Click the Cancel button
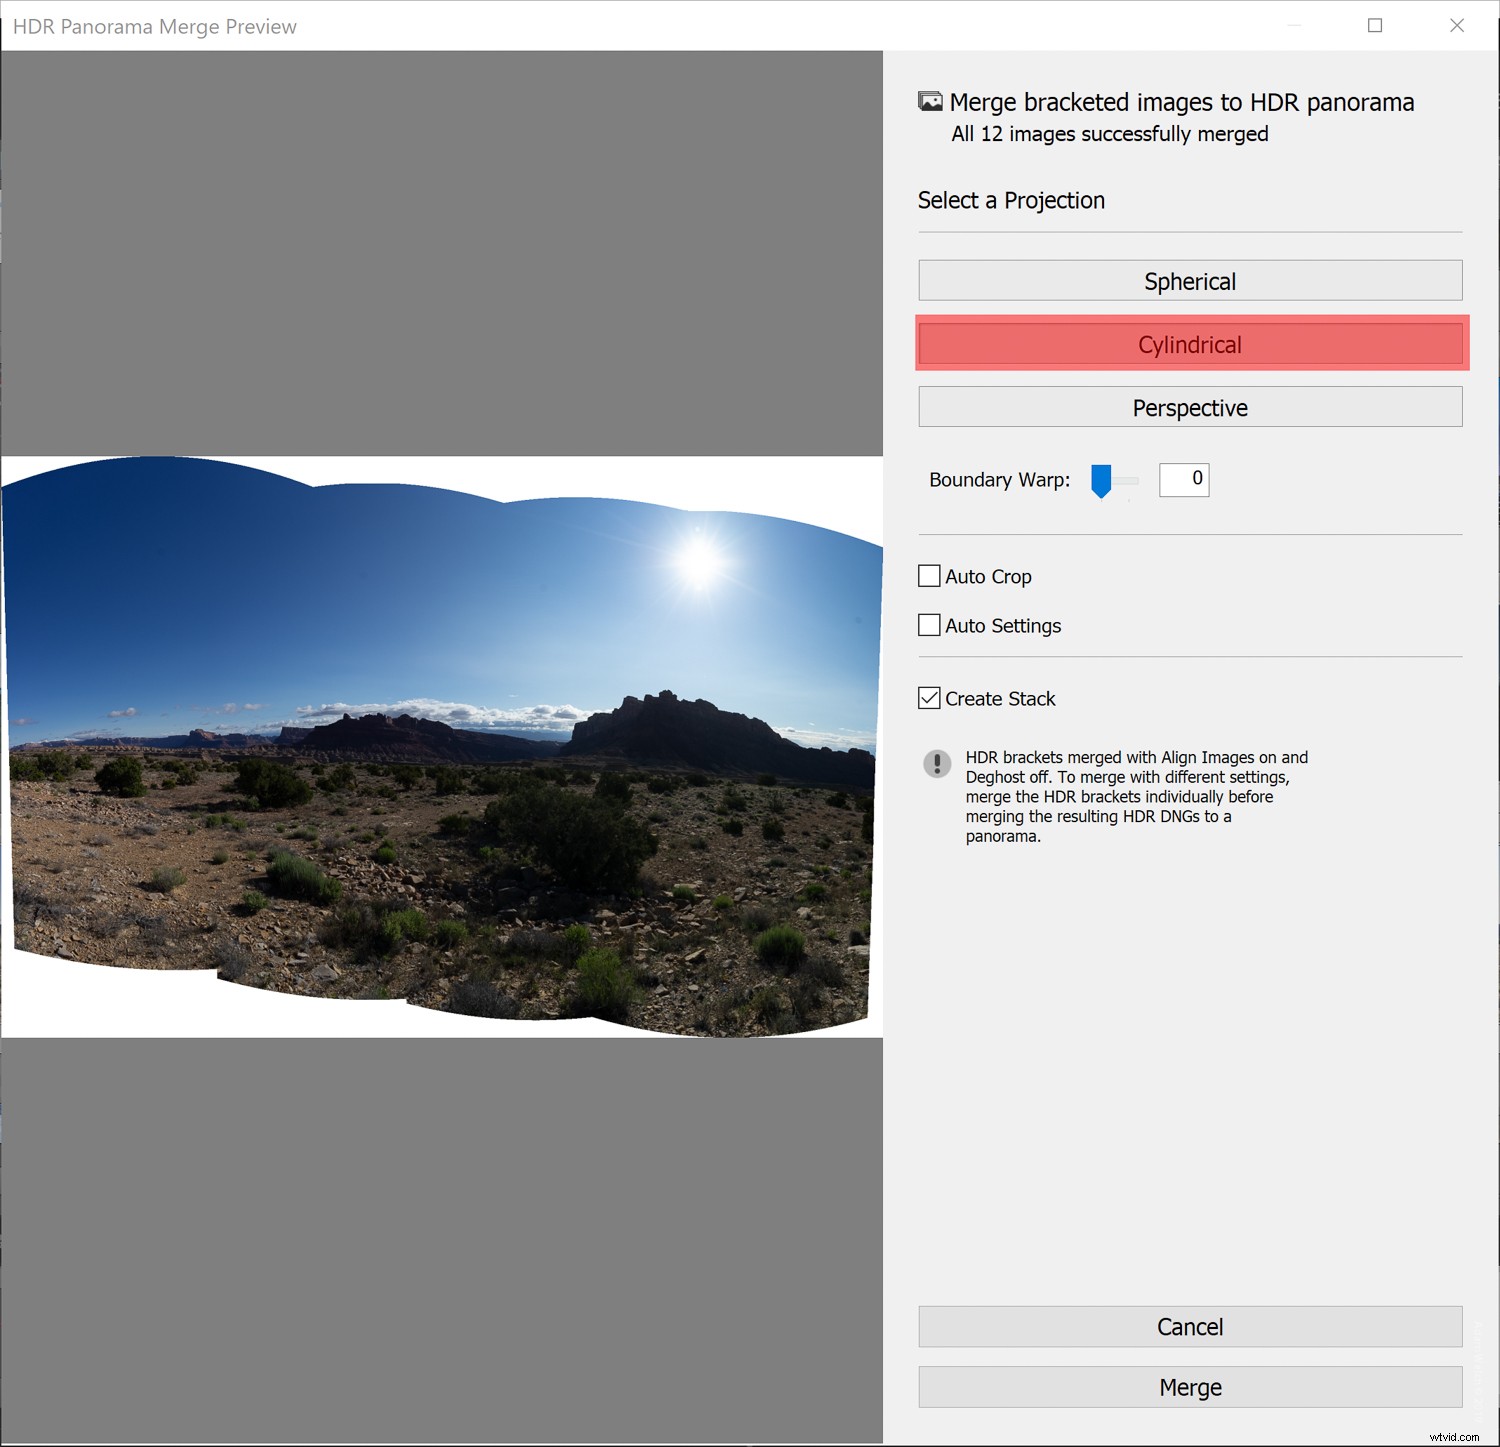This screenshot has width=1500, height=1447. (x=1189, y=1326)
